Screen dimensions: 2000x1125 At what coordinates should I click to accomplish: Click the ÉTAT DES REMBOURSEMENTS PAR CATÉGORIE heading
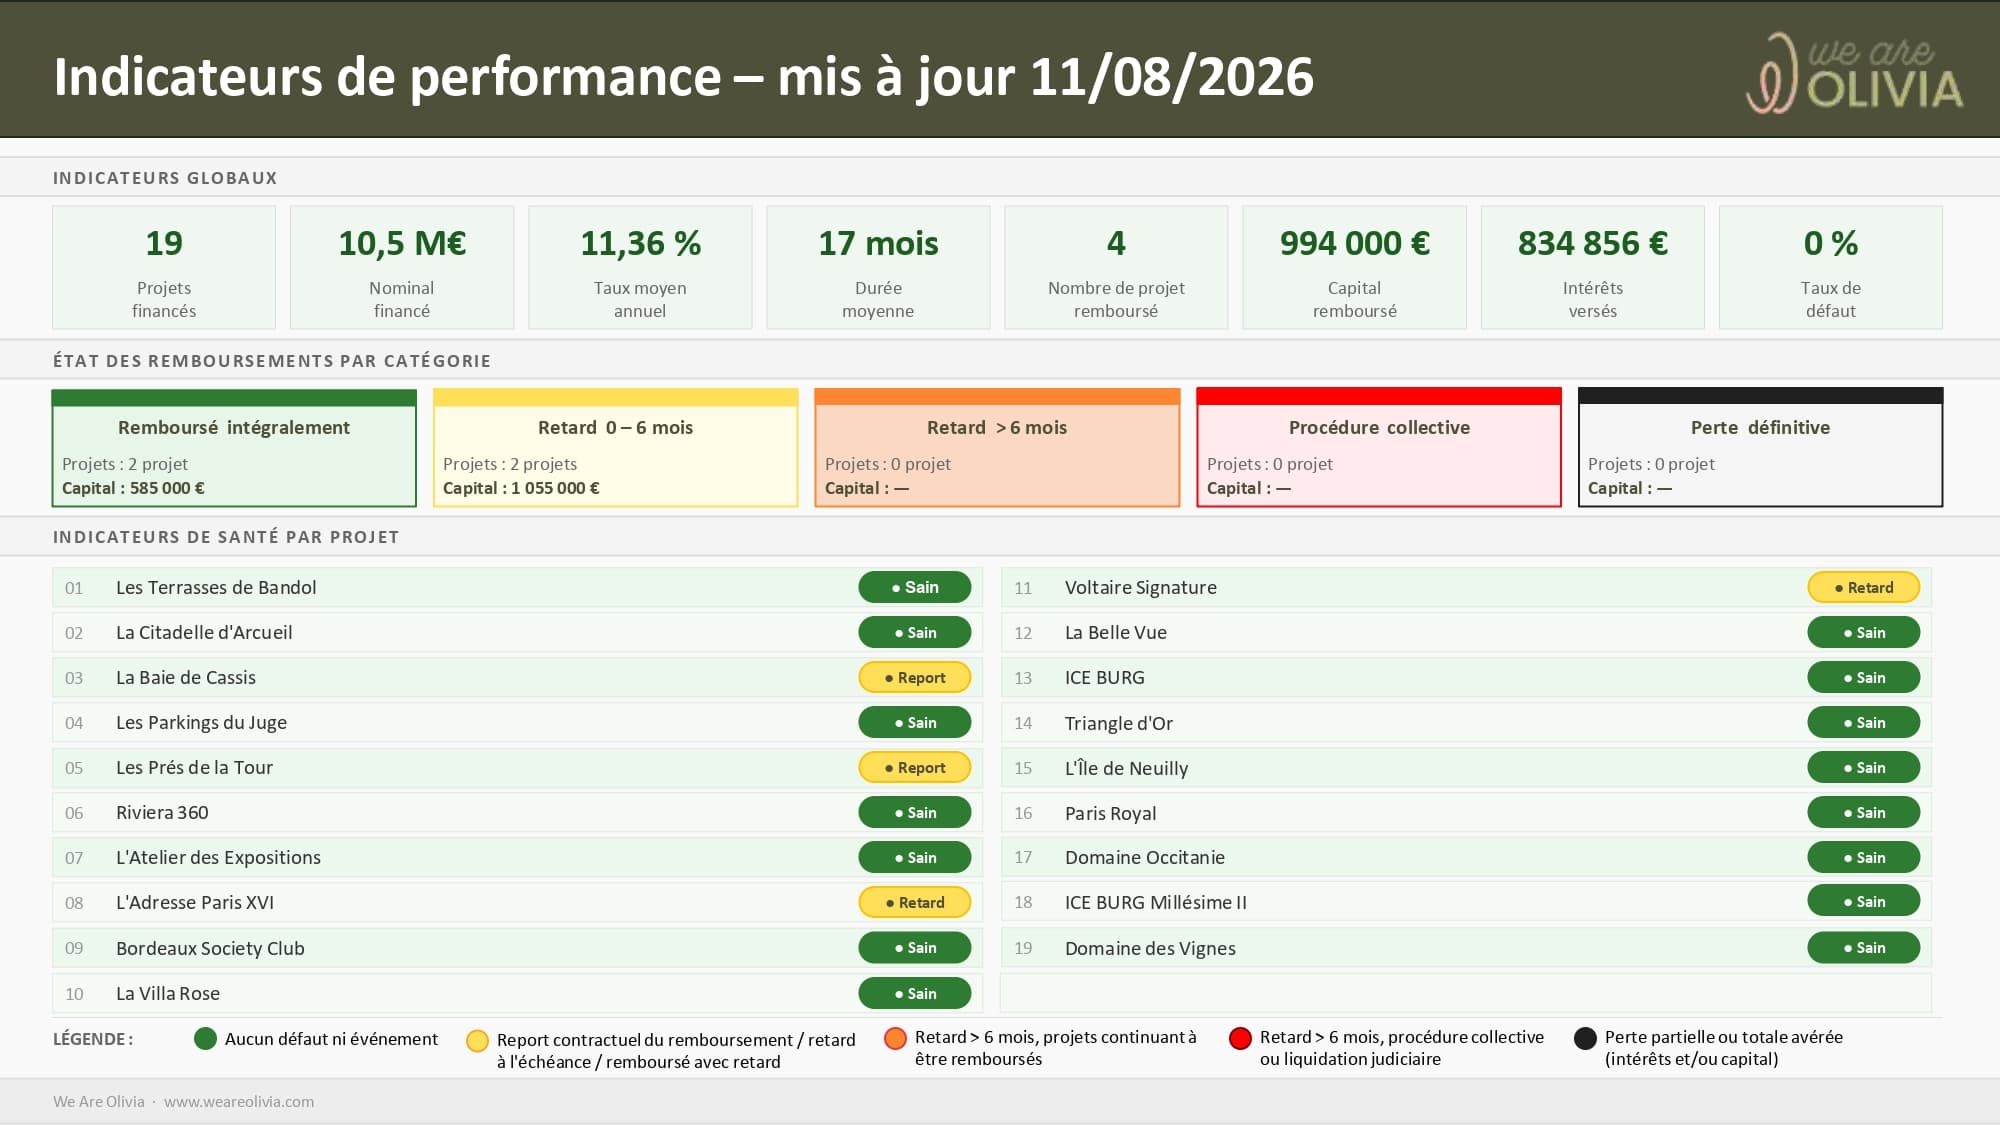point(272,361)
